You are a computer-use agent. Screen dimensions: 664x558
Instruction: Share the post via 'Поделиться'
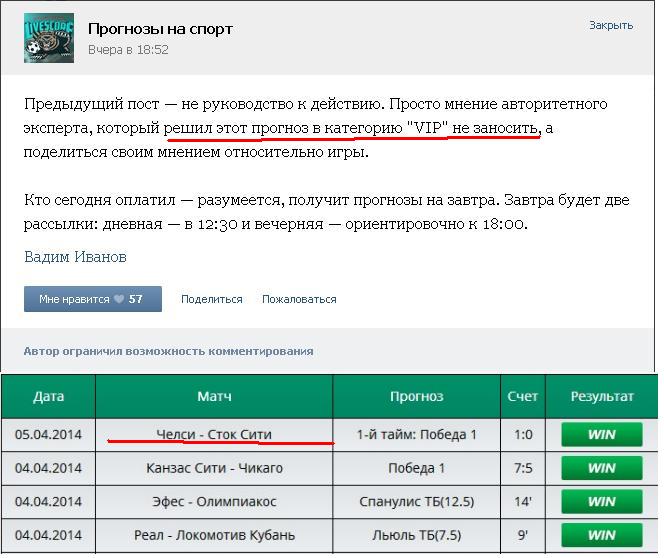point(212,299)
